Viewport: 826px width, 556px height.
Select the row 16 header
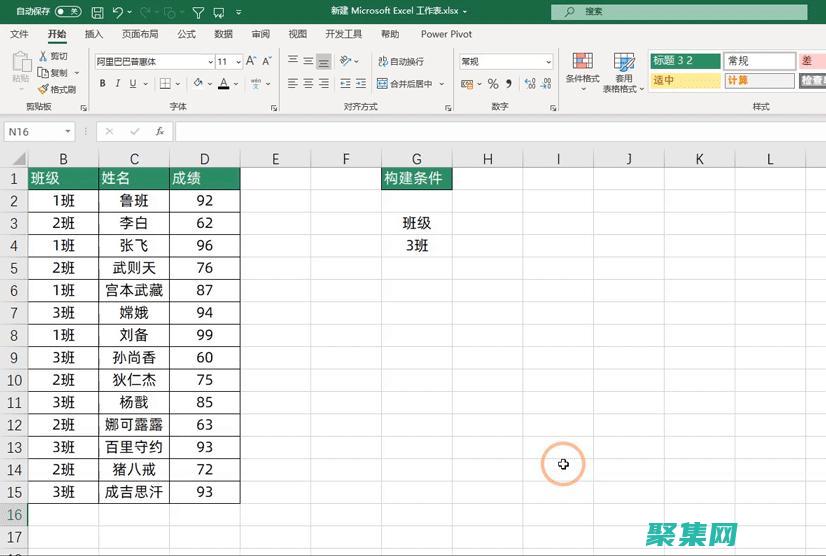(x=14, y=514)
